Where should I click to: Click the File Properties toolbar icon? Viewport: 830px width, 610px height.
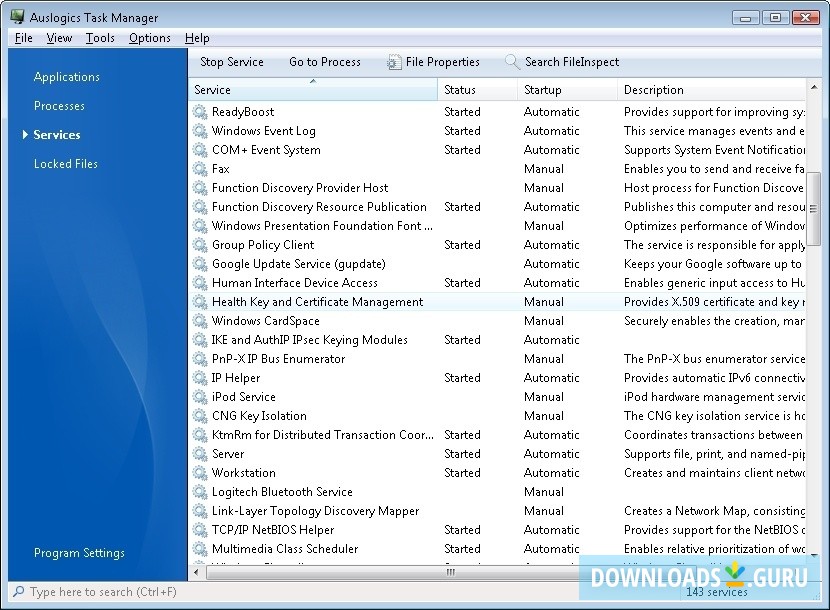[x=394, y=62]
